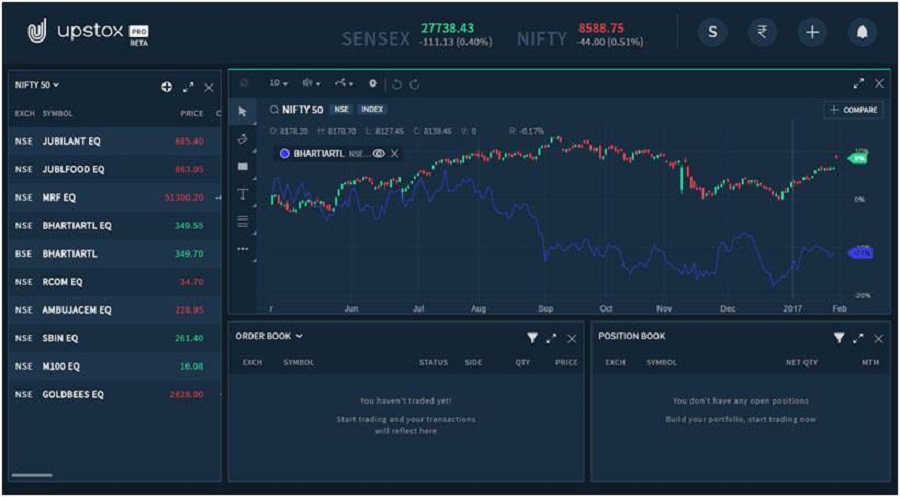The width and height of the screenshot is (900, 497).
Task: Remove the BHARTIARTL overlay from chart
Action: pos(395,153)
